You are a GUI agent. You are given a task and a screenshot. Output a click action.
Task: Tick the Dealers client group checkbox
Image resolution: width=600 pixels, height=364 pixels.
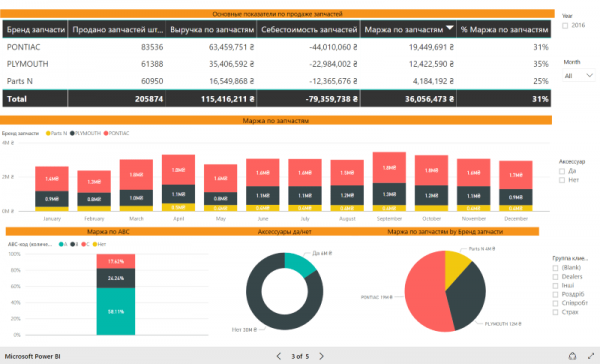pyautogui.click(x=555, y=277)
